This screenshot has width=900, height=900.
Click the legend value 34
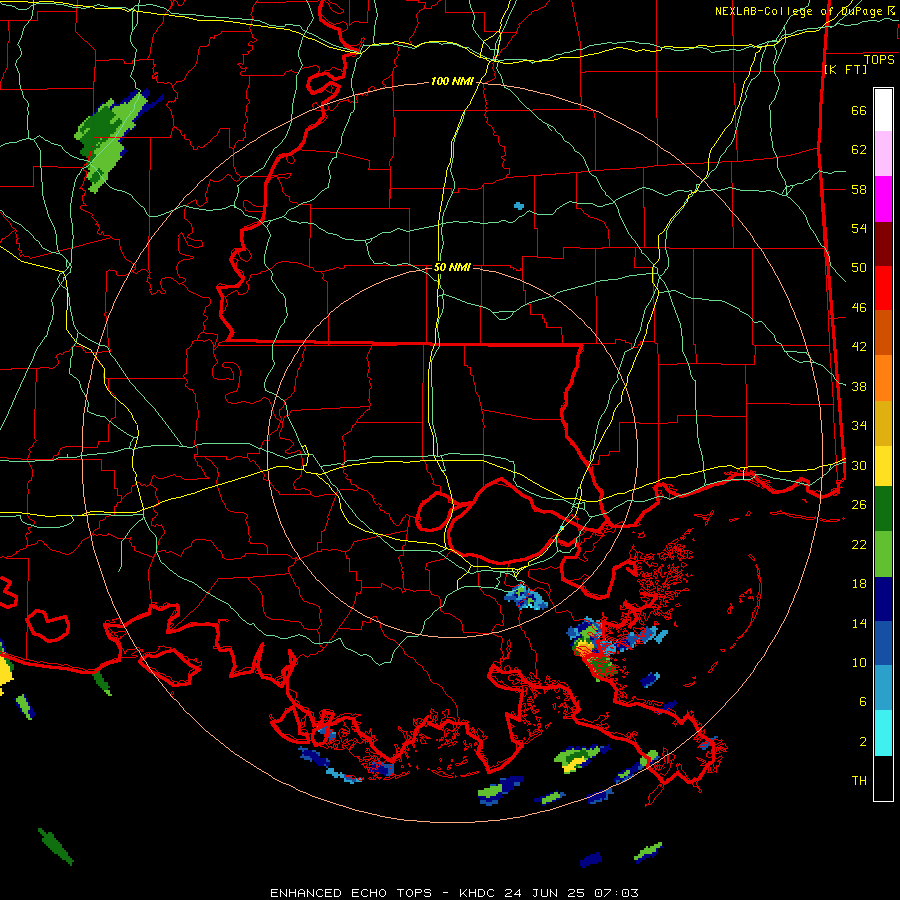click(859, 426)
